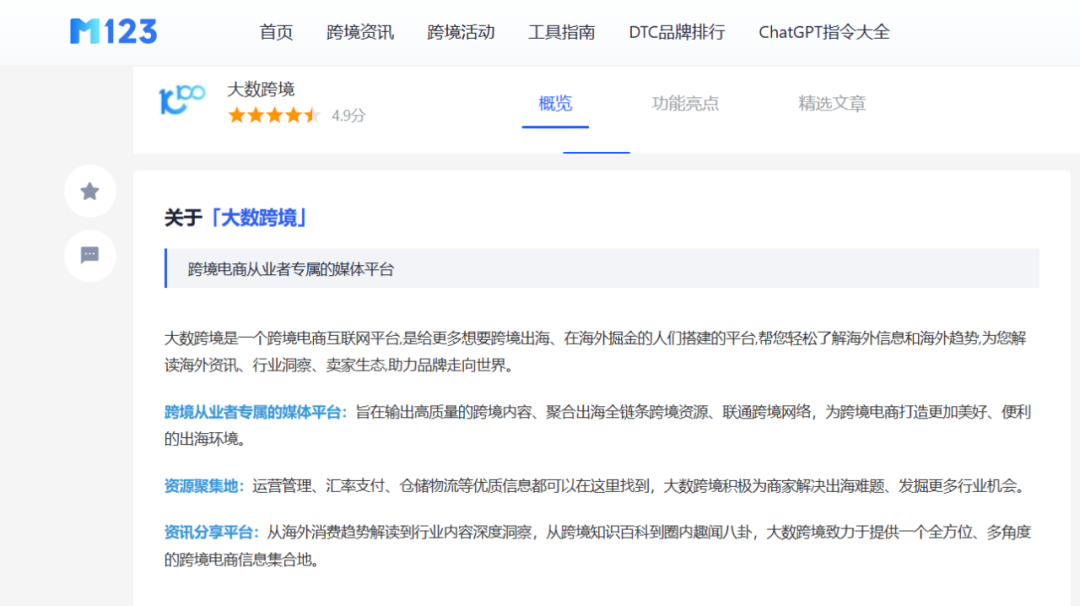Click the 大数跨境 title next to logo

(261, 89)
